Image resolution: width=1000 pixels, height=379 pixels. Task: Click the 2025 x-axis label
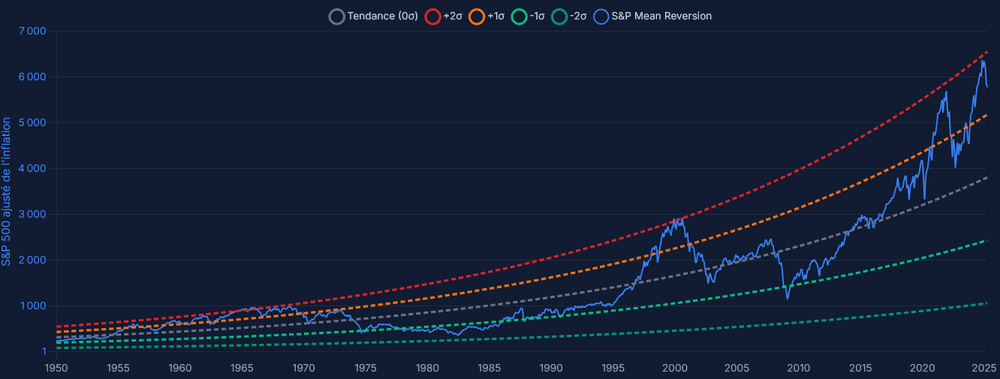pyautogui.click(x=984, y=368)
